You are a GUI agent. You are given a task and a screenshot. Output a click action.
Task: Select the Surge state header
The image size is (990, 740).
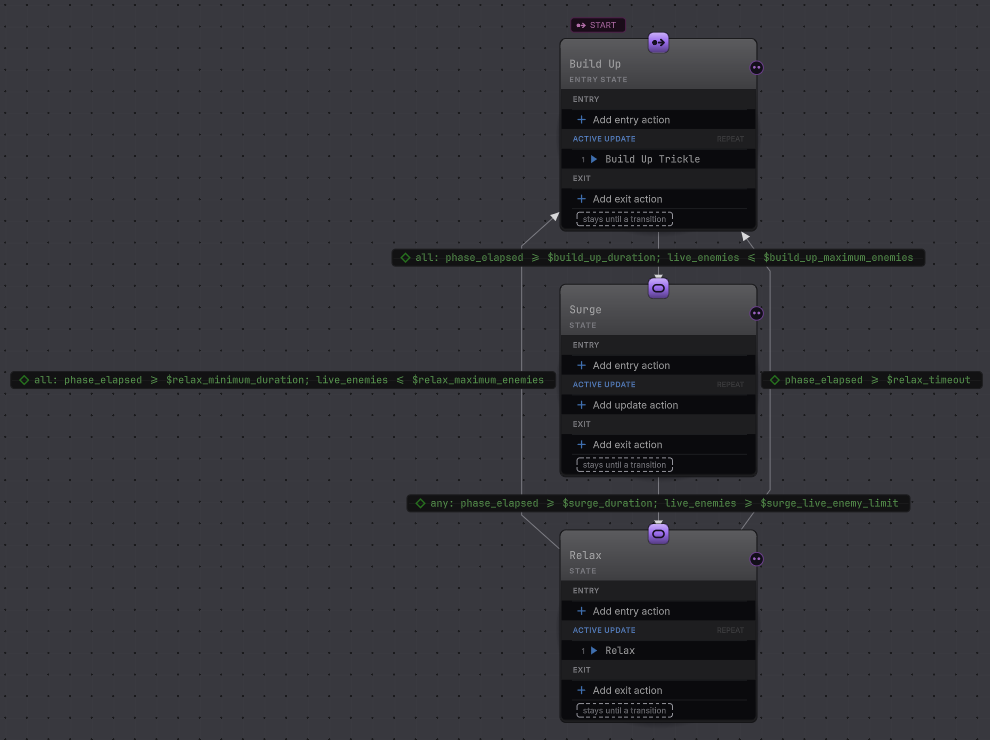coord(658,316)
